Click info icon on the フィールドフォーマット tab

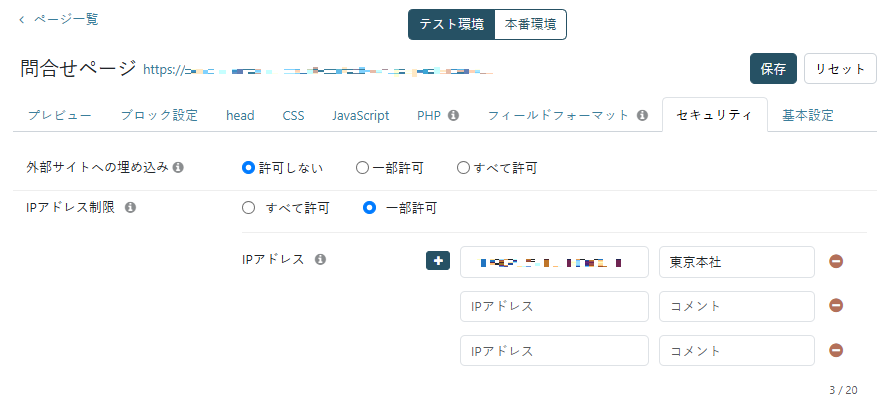click(642, 115)
